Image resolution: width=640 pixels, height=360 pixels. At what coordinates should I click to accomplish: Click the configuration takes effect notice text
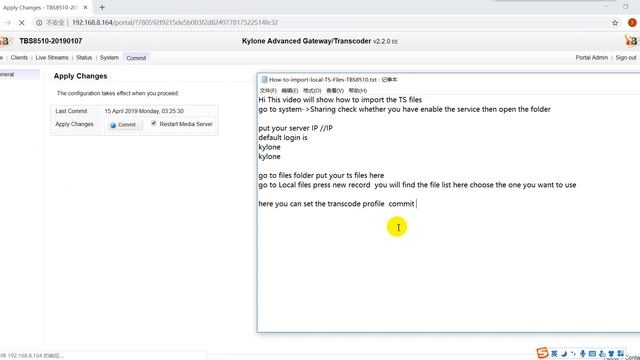coord(118,93)
